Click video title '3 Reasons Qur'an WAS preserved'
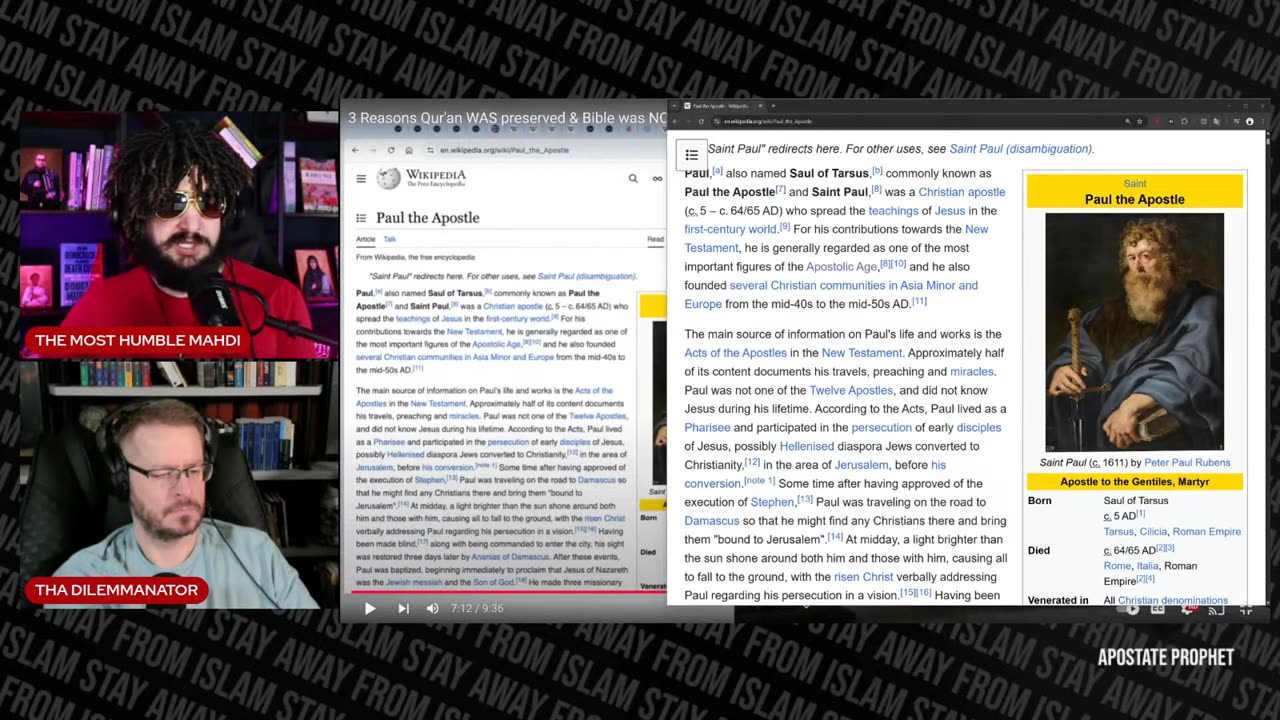Screen dimensions: 1280x720 point(507,118)
